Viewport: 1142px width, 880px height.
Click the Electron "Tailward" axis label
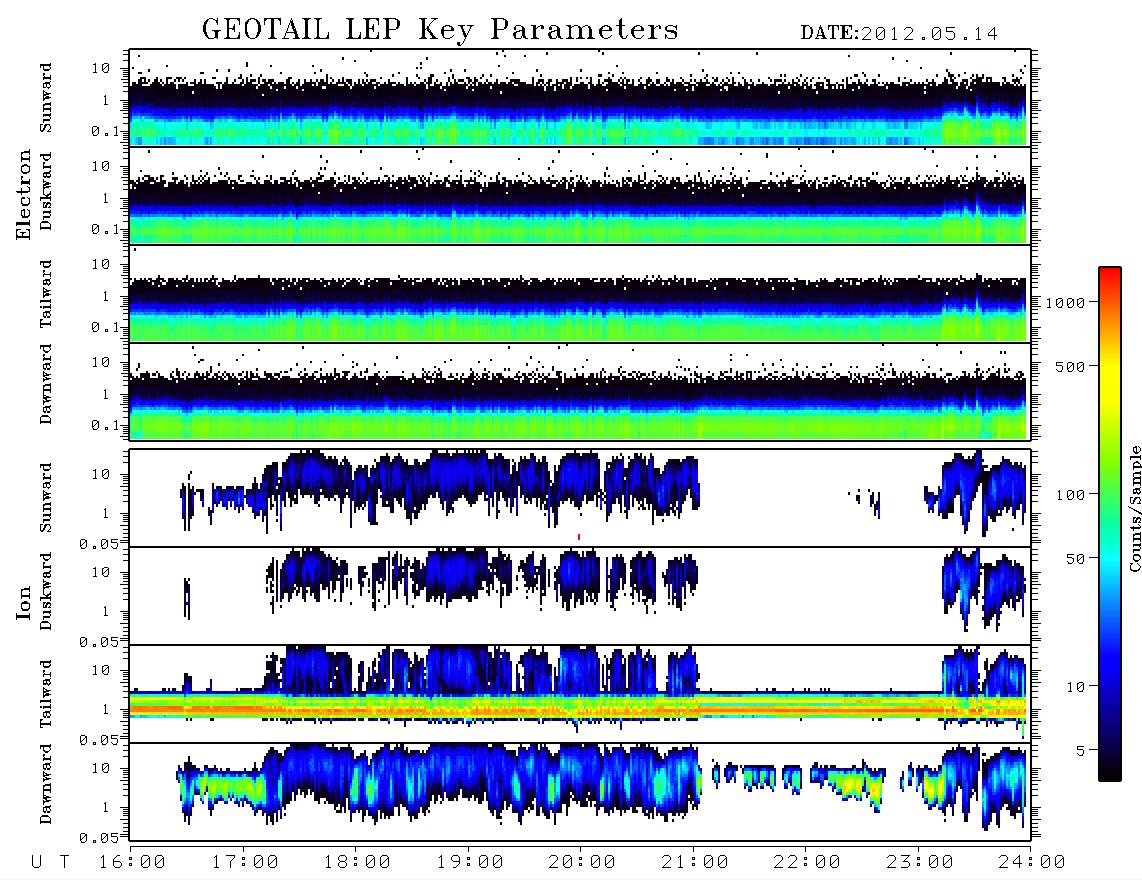tap(46, 294)
